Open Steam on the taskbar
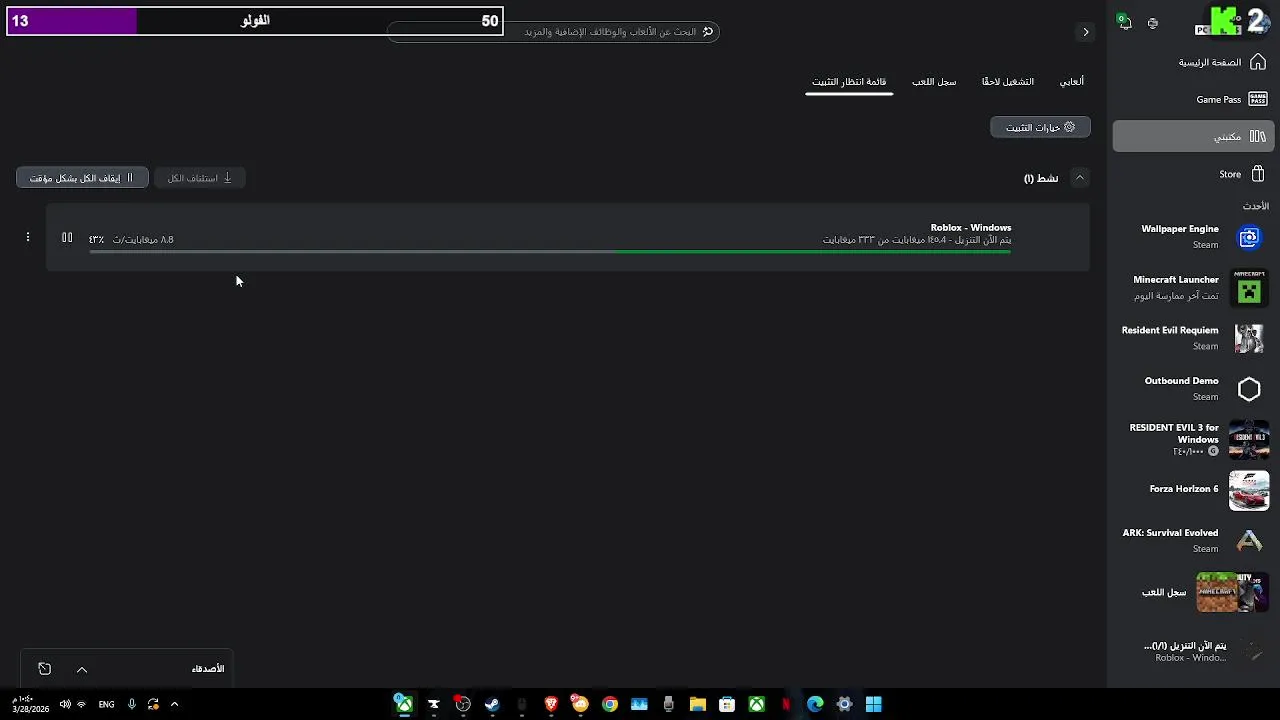The image size is (1280, 720). click(x=492, y=704)
